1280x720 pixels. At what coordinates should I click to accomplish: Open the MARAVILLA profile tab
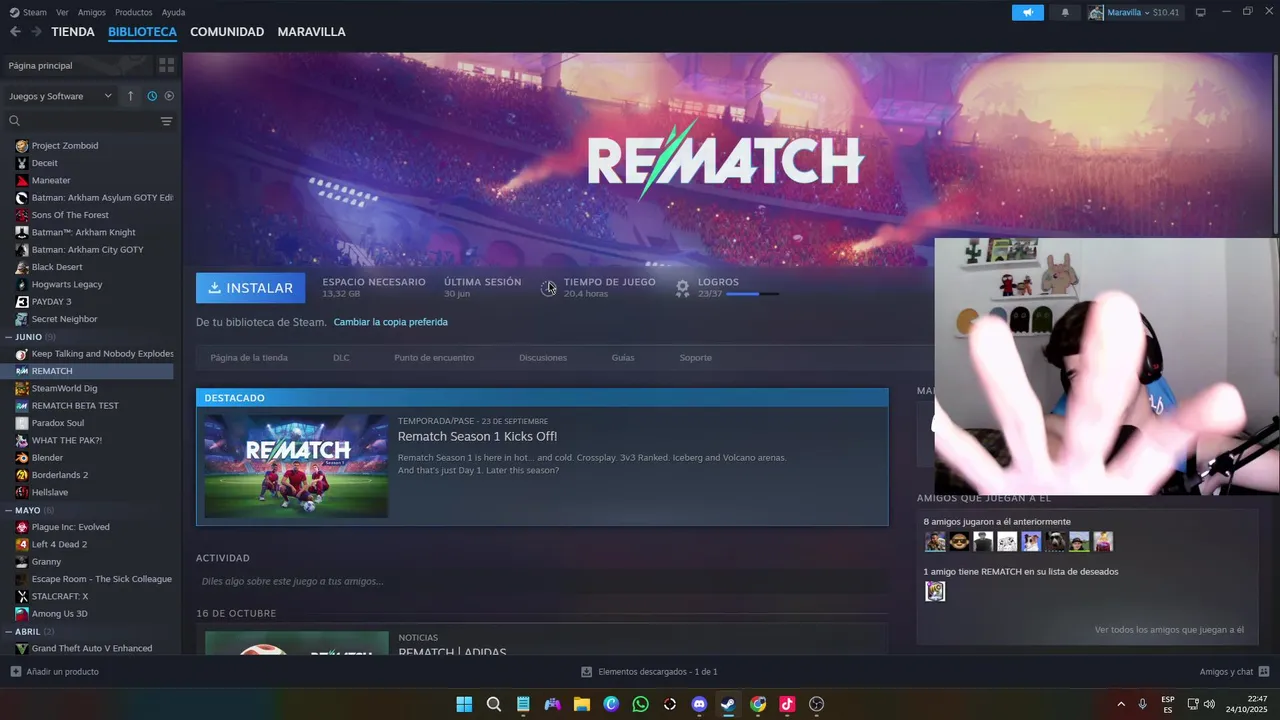tap(311, 32)
